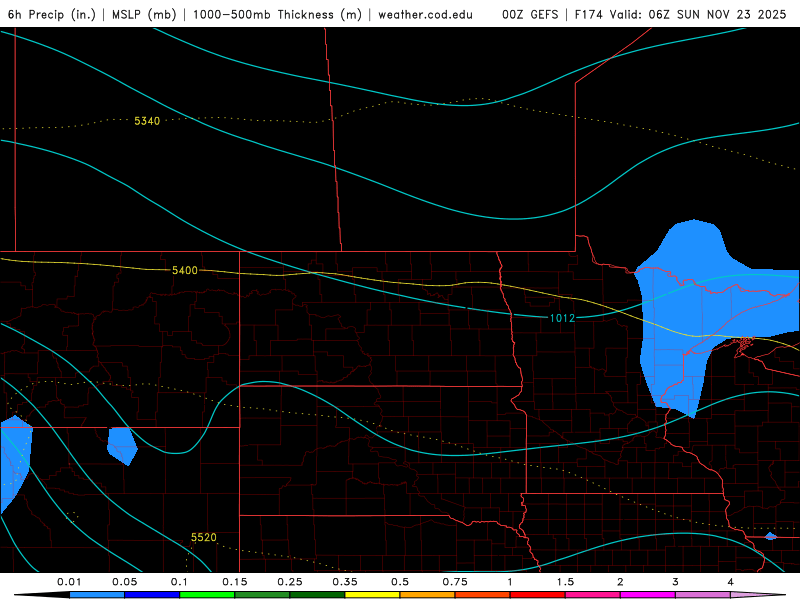This screenshot has height=600, width=800.
Task: Pick the light blue 0.01 colorbar swatch
Action: (x=97, y=595)
